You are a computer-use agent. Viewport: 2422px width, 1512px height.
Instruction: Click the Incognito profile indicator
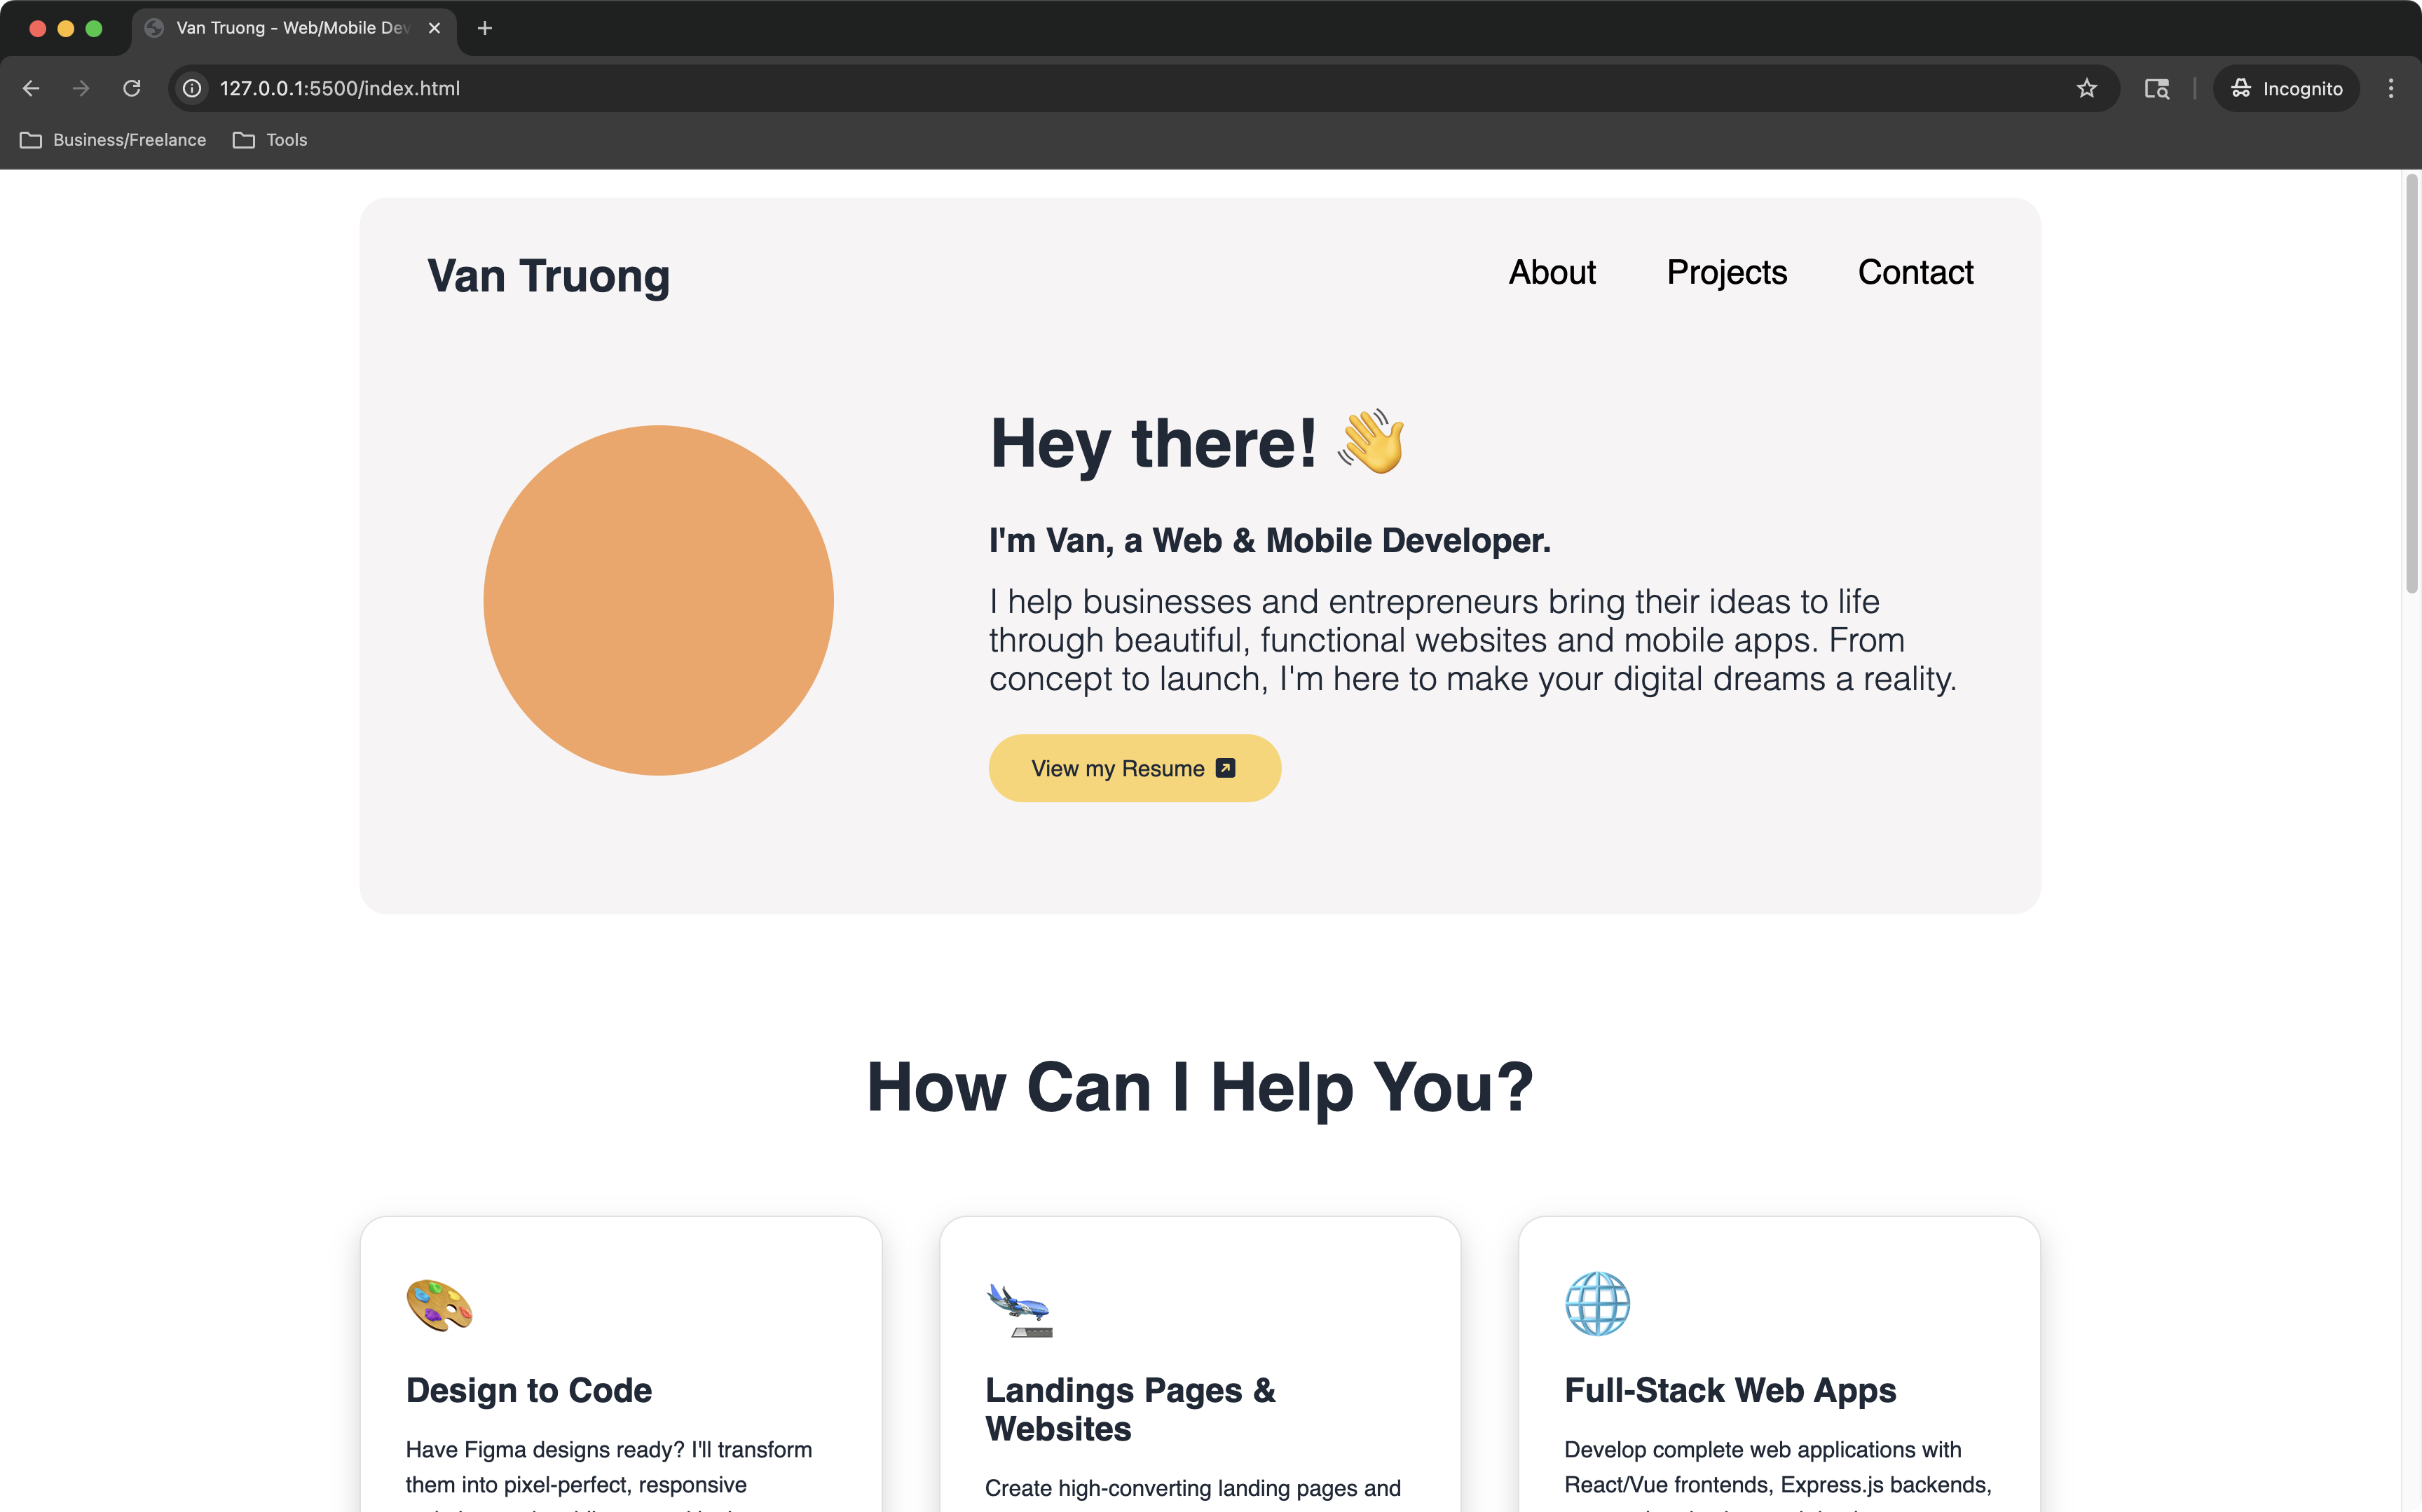2286,88
